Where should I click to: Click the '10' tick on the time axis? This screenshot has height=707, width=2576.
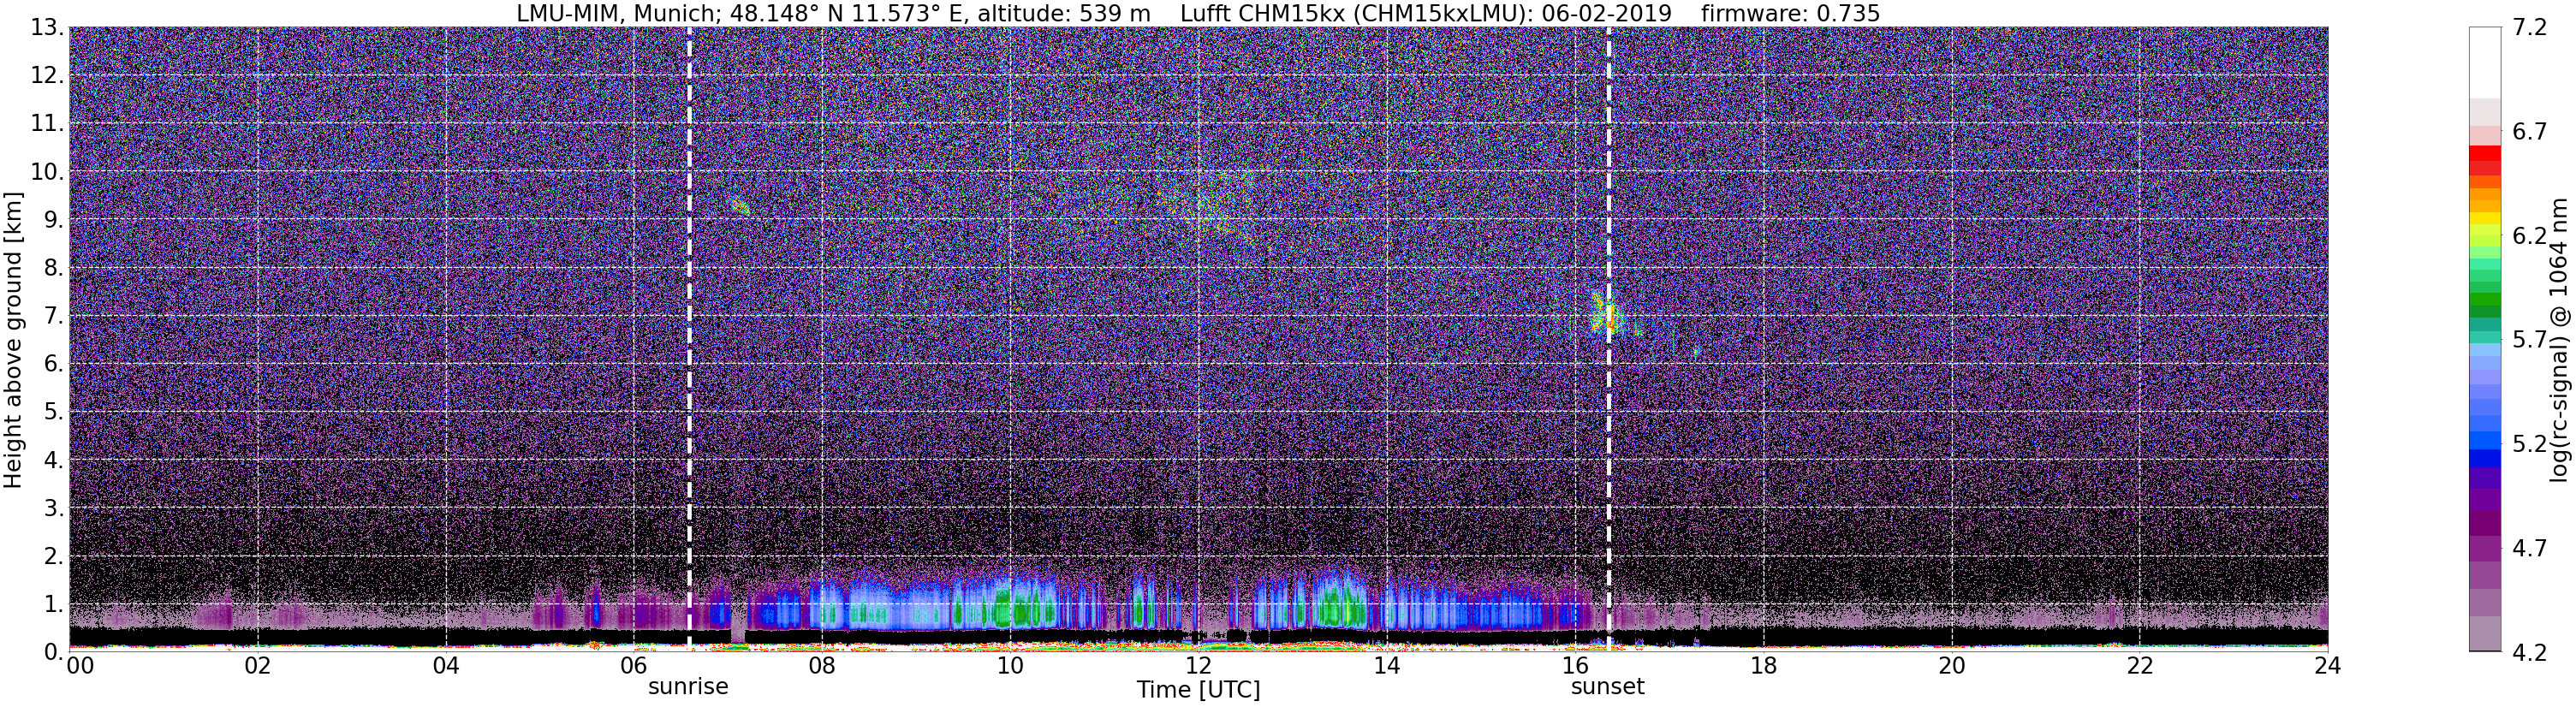coord(1010,666)
